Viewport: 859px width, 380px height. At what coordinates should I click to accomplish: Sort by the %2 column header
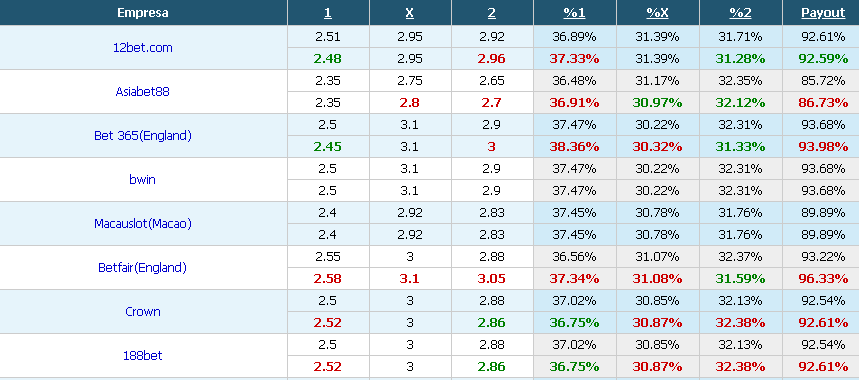click(741, 13)
